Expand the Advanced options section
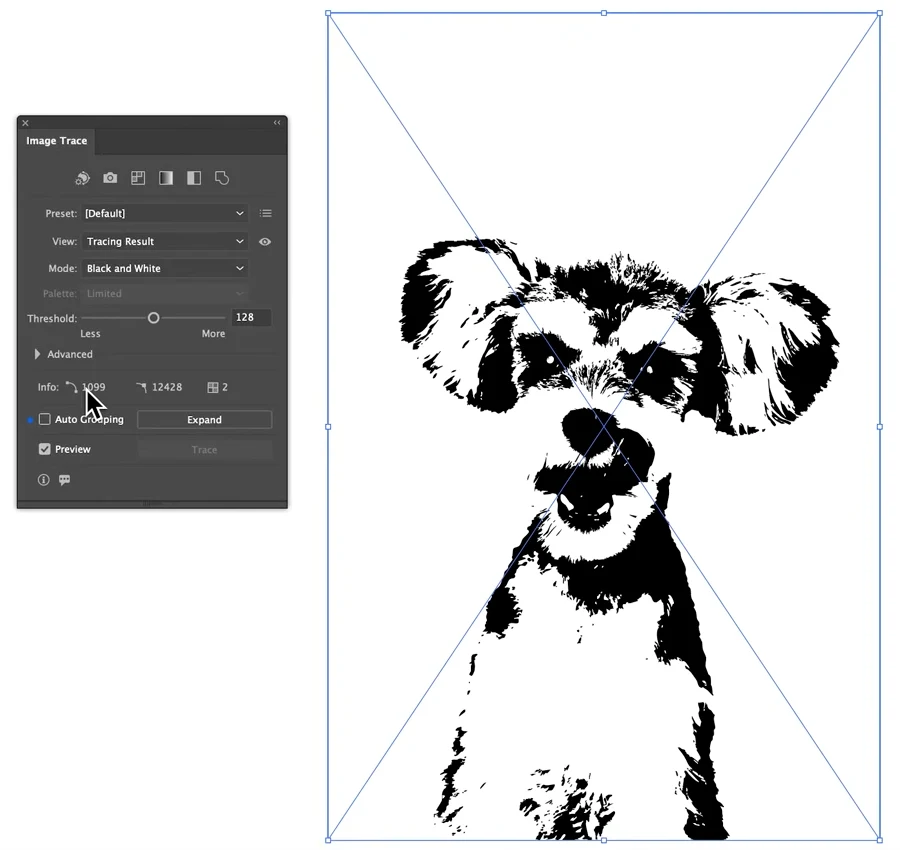The image size is (900, 850). [x=37, y=354]
